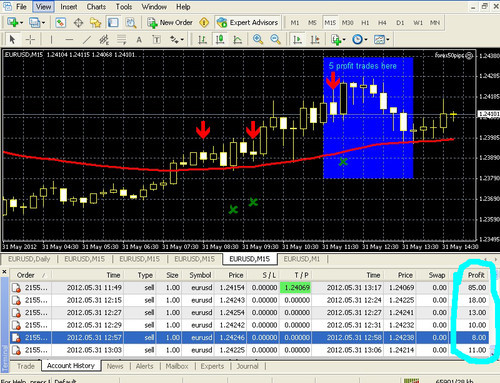Open the View menu
This screenshot has width=500, height=383.
point(43,7)
